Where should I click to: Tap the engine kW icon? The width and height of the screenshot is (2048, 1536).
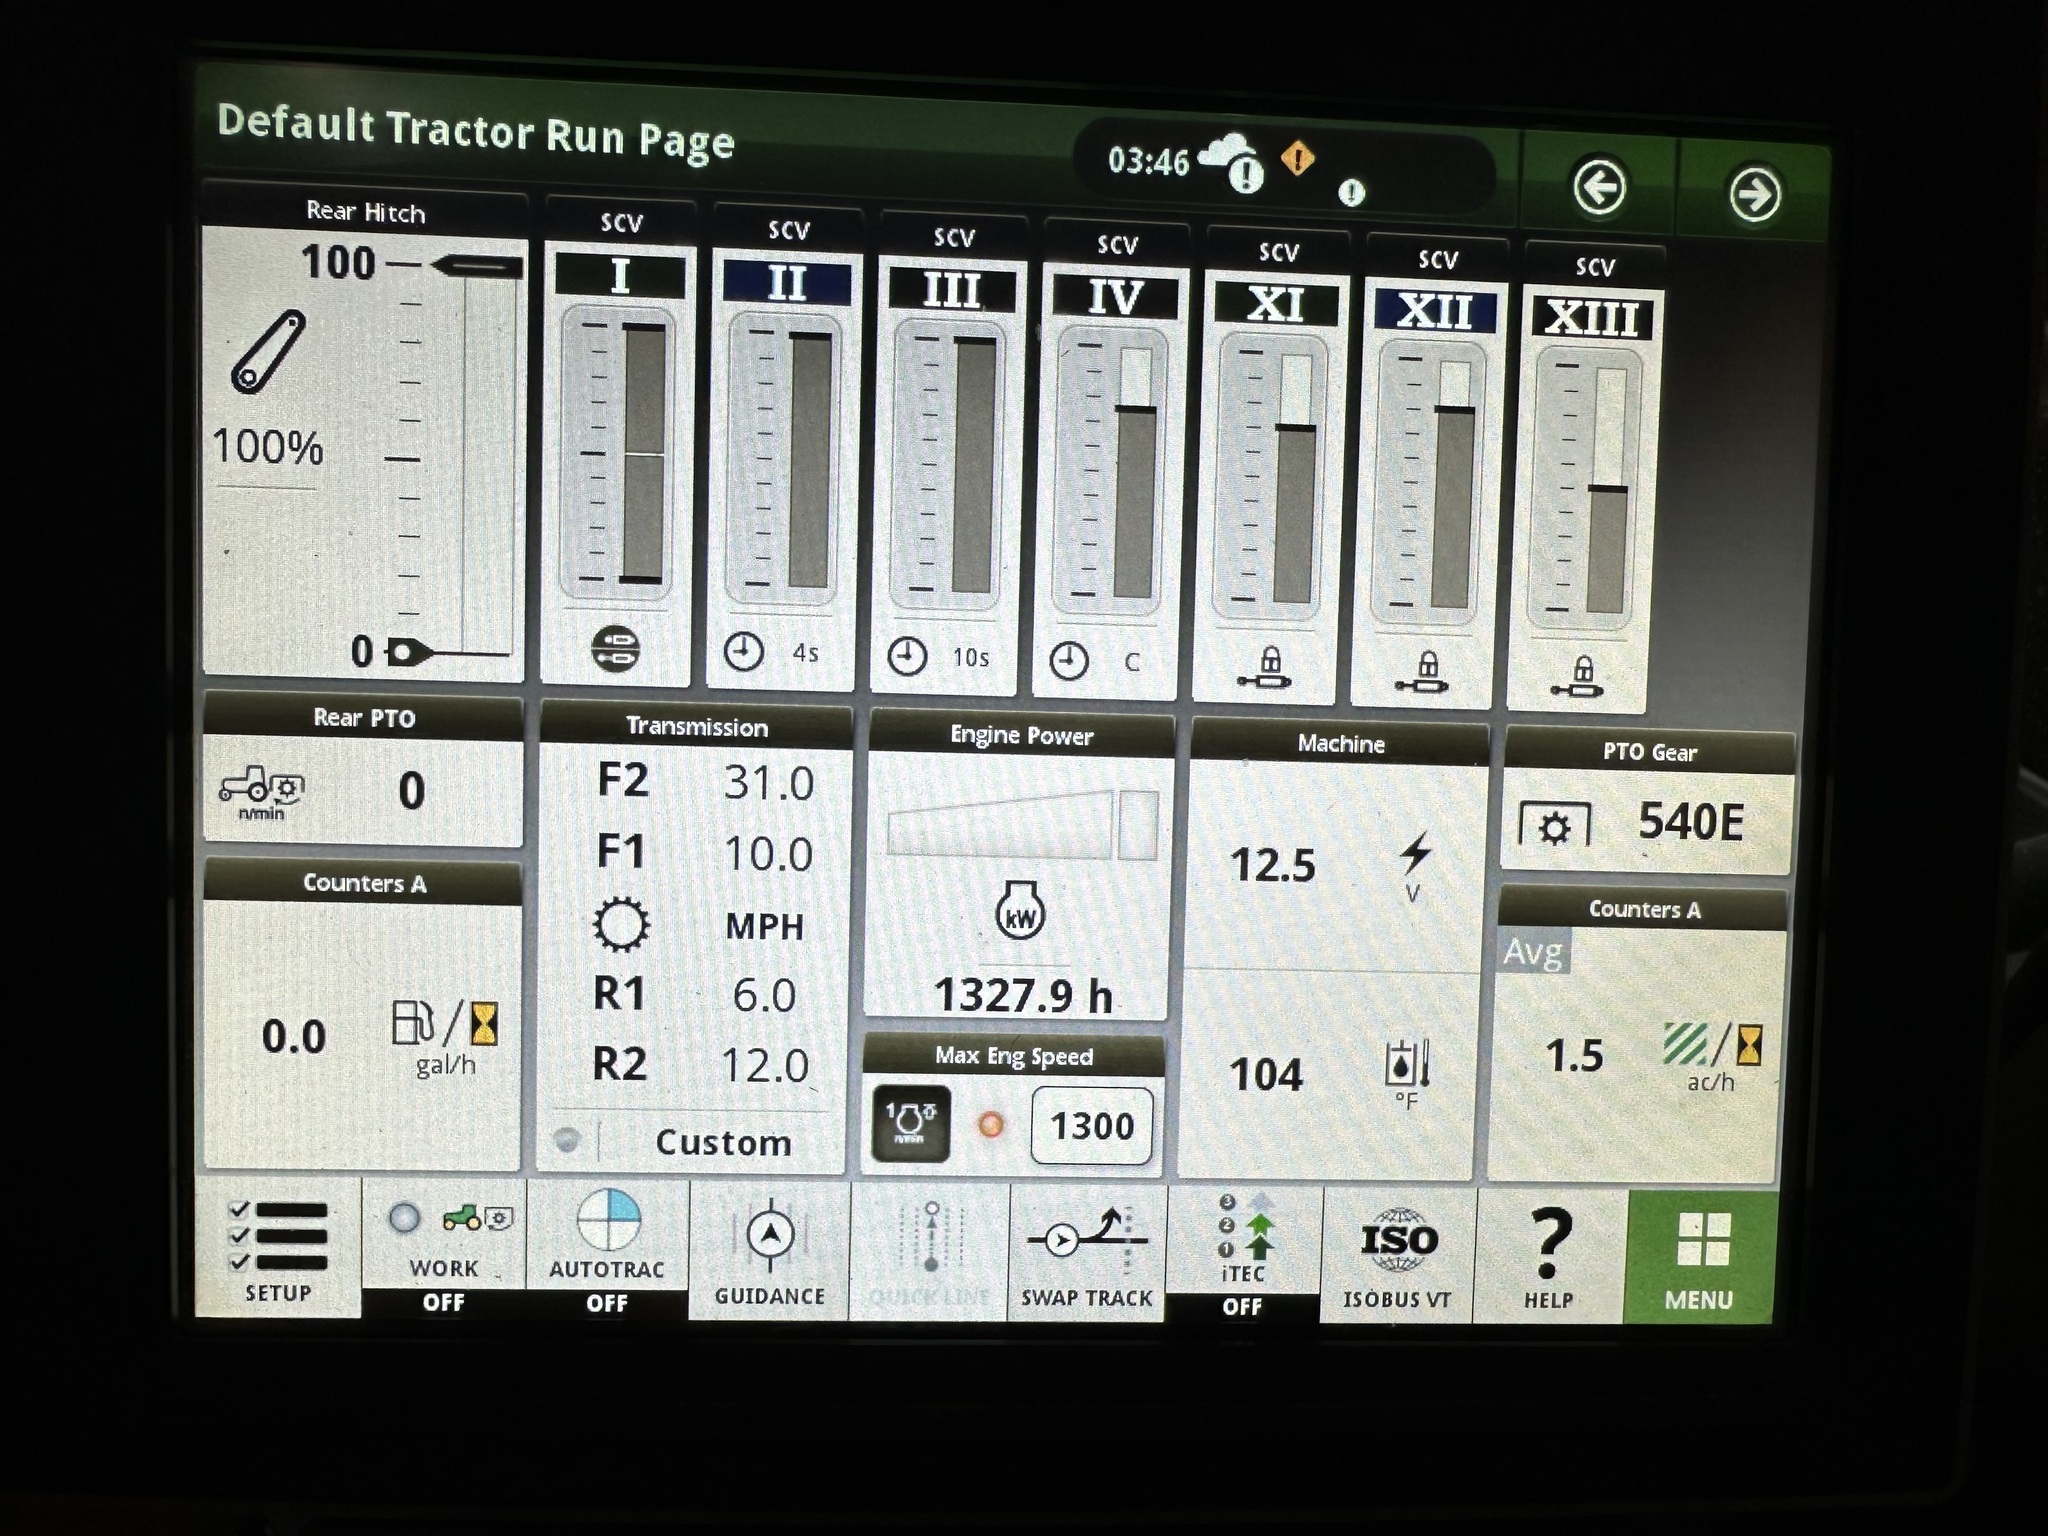coord(1020,911)
